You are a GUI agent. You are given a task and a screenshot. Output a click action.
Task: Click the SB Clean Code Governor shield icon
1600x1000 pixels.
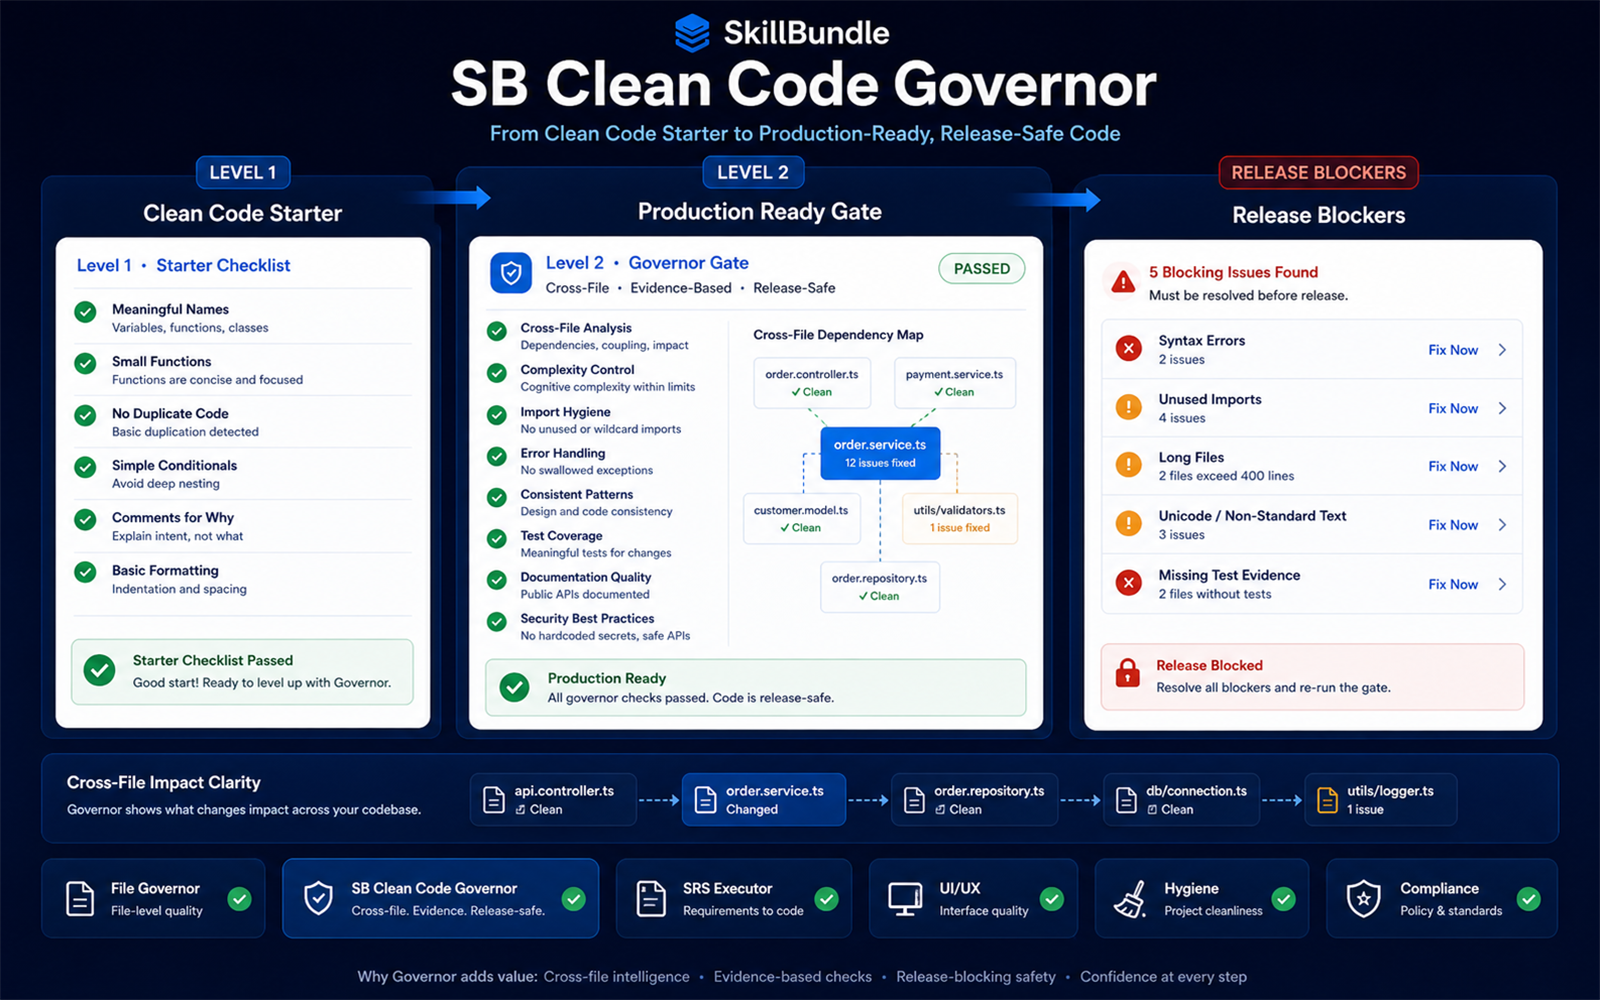pyautogui.click(x=318, y=899)
